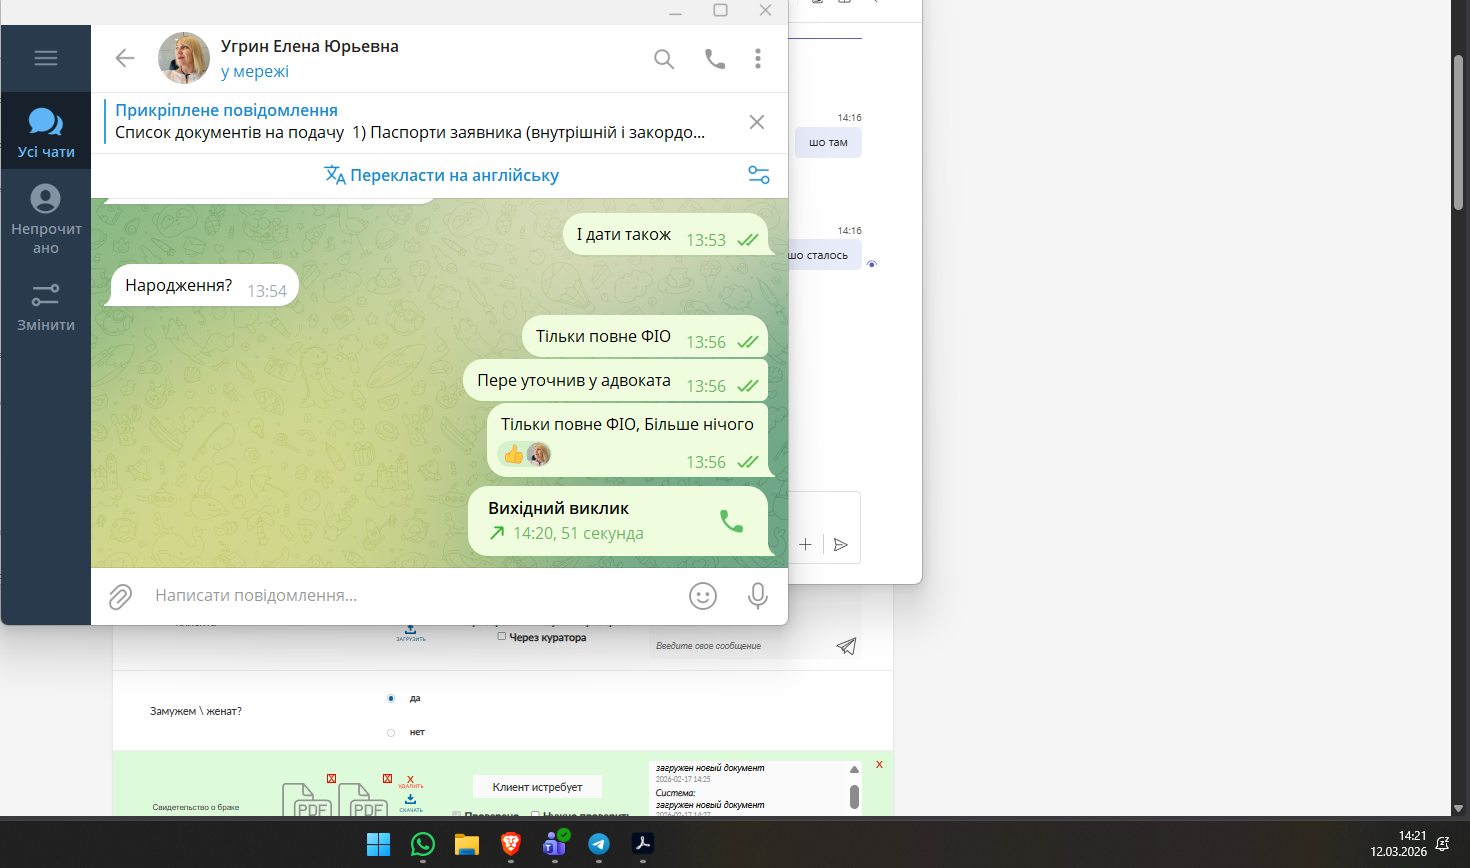Select the 'да' radio for Замужем \ женат
1470x868 pixels.
[x=391, y=698]
